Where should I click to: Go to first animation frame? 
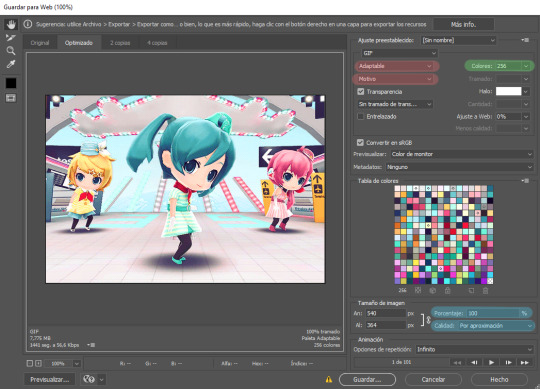[x=457, y=362]
